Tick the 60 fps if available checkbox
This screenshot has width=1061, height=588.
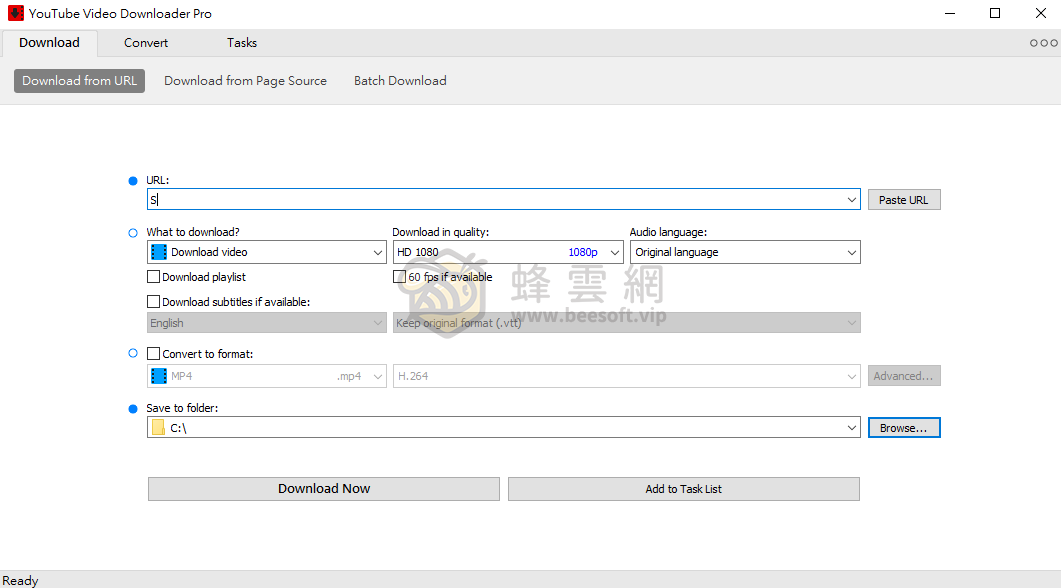399,277
